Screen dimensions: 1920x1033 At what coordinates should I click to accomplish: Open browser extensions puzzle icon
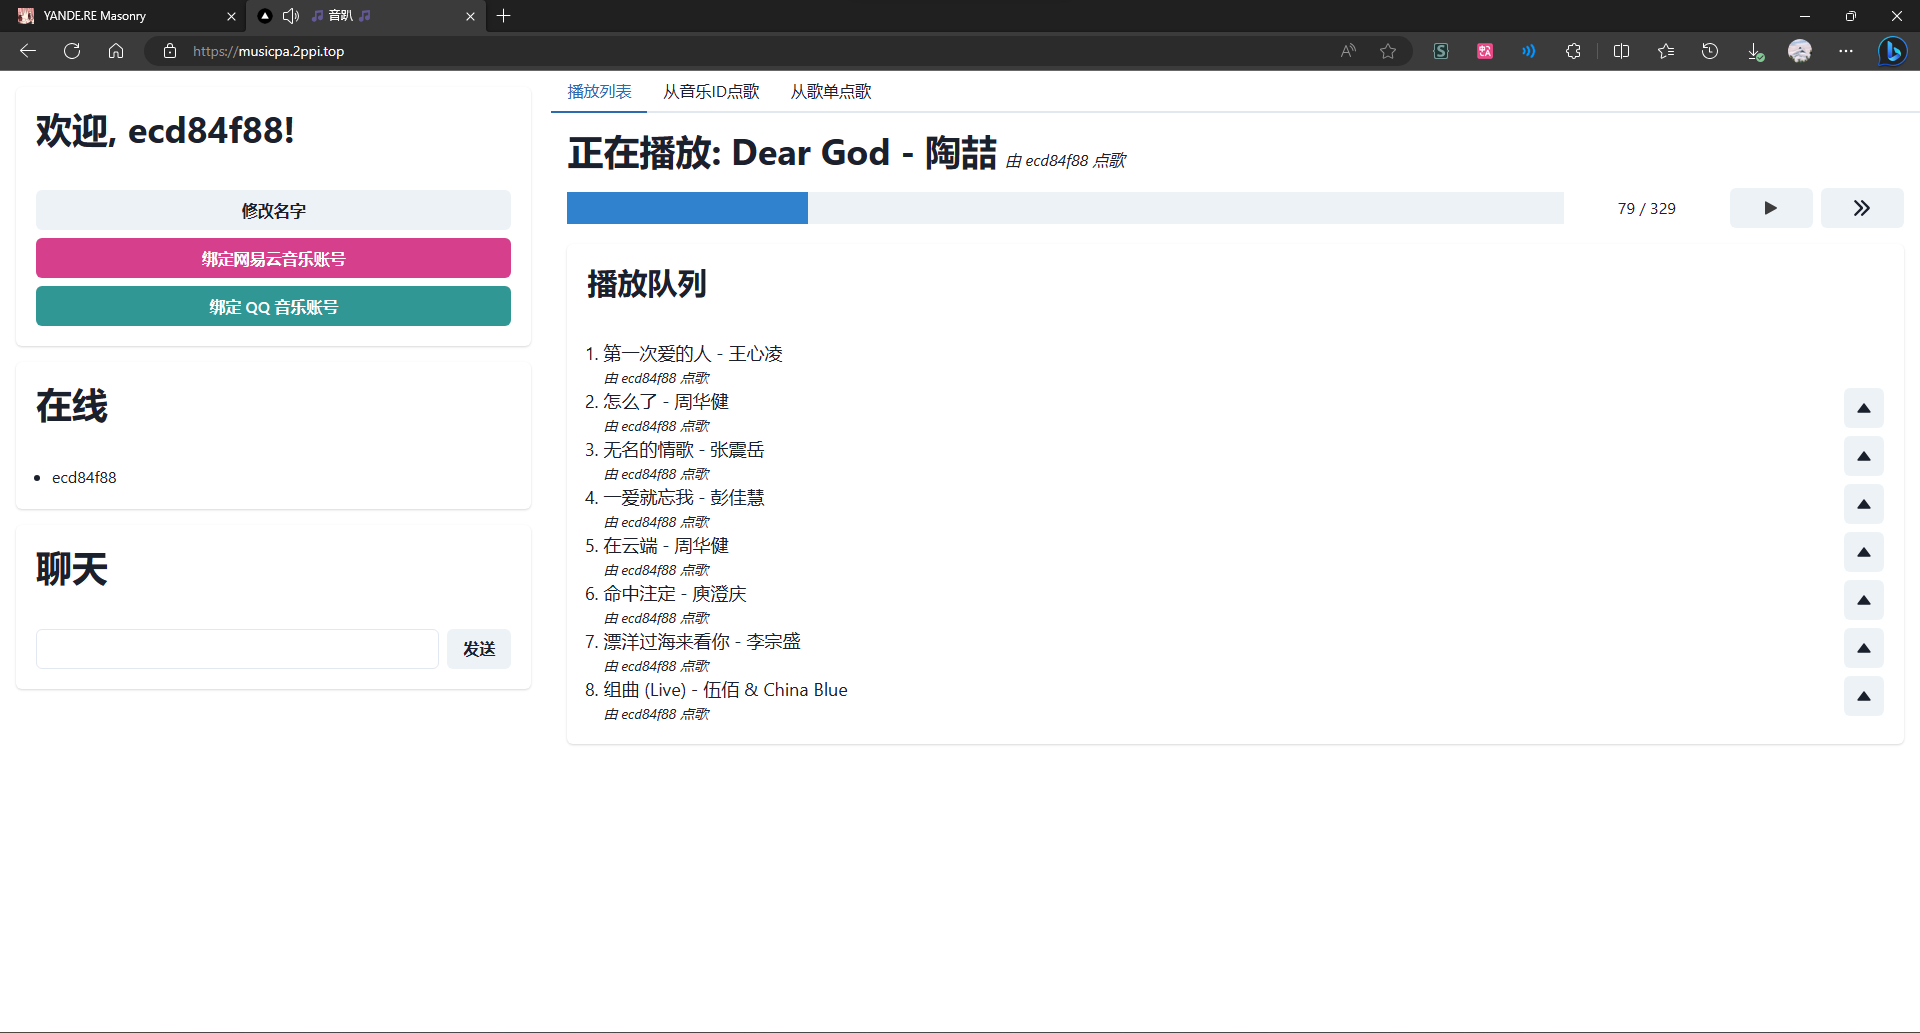(1573, 51)
